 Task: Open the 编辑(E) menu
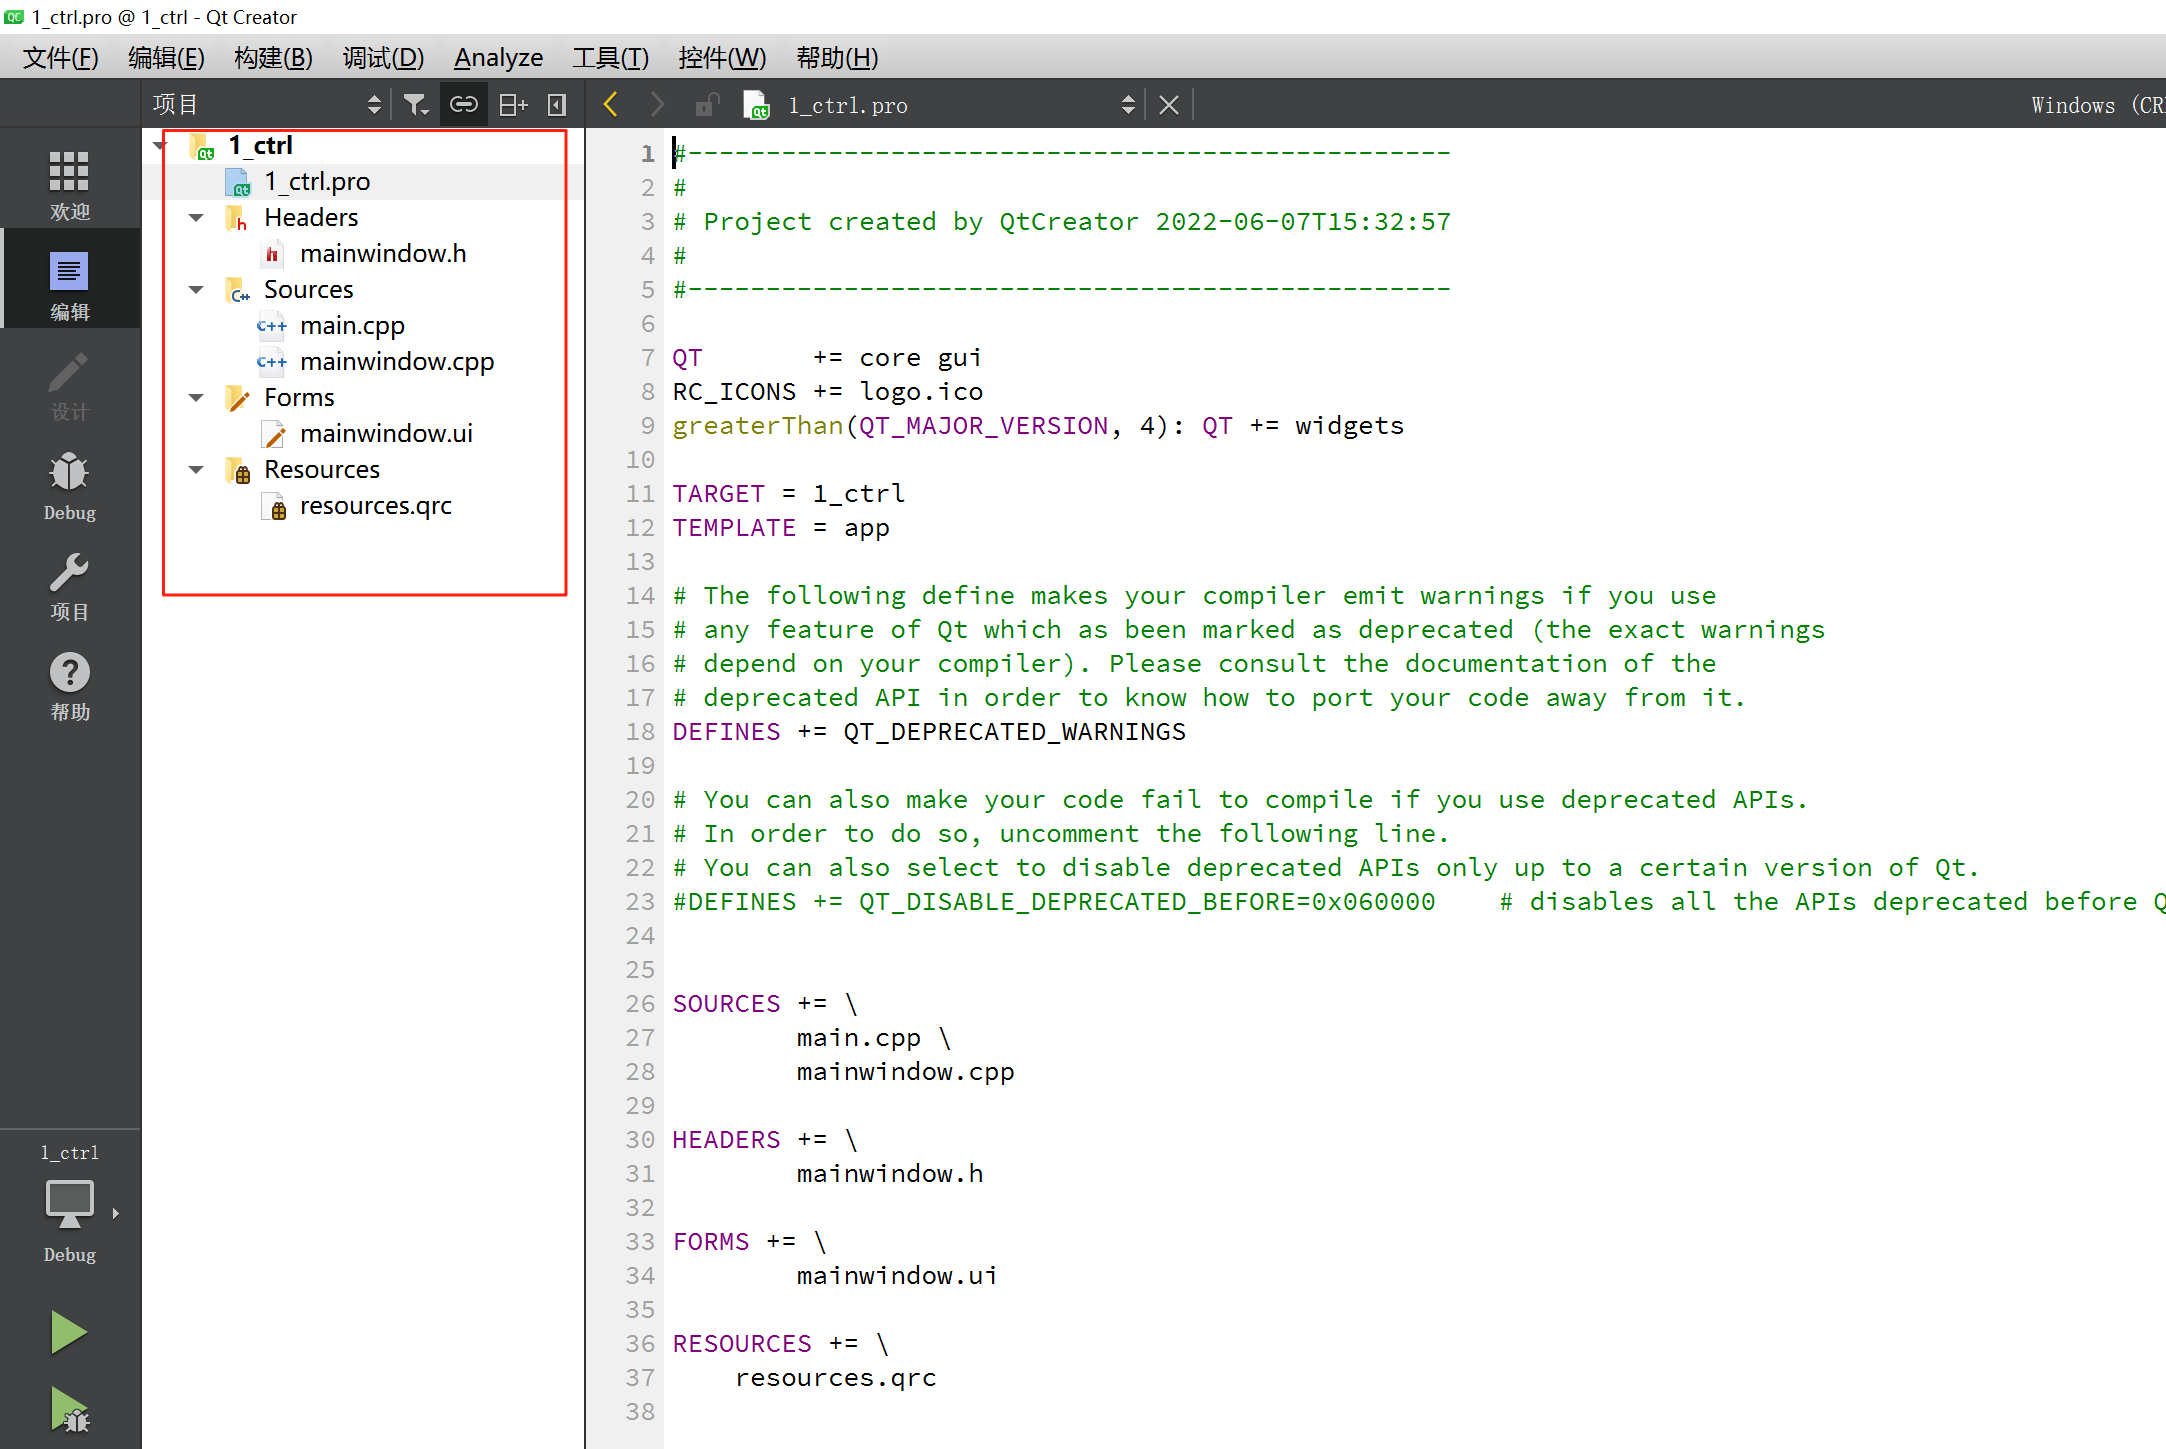coord(166,58)
